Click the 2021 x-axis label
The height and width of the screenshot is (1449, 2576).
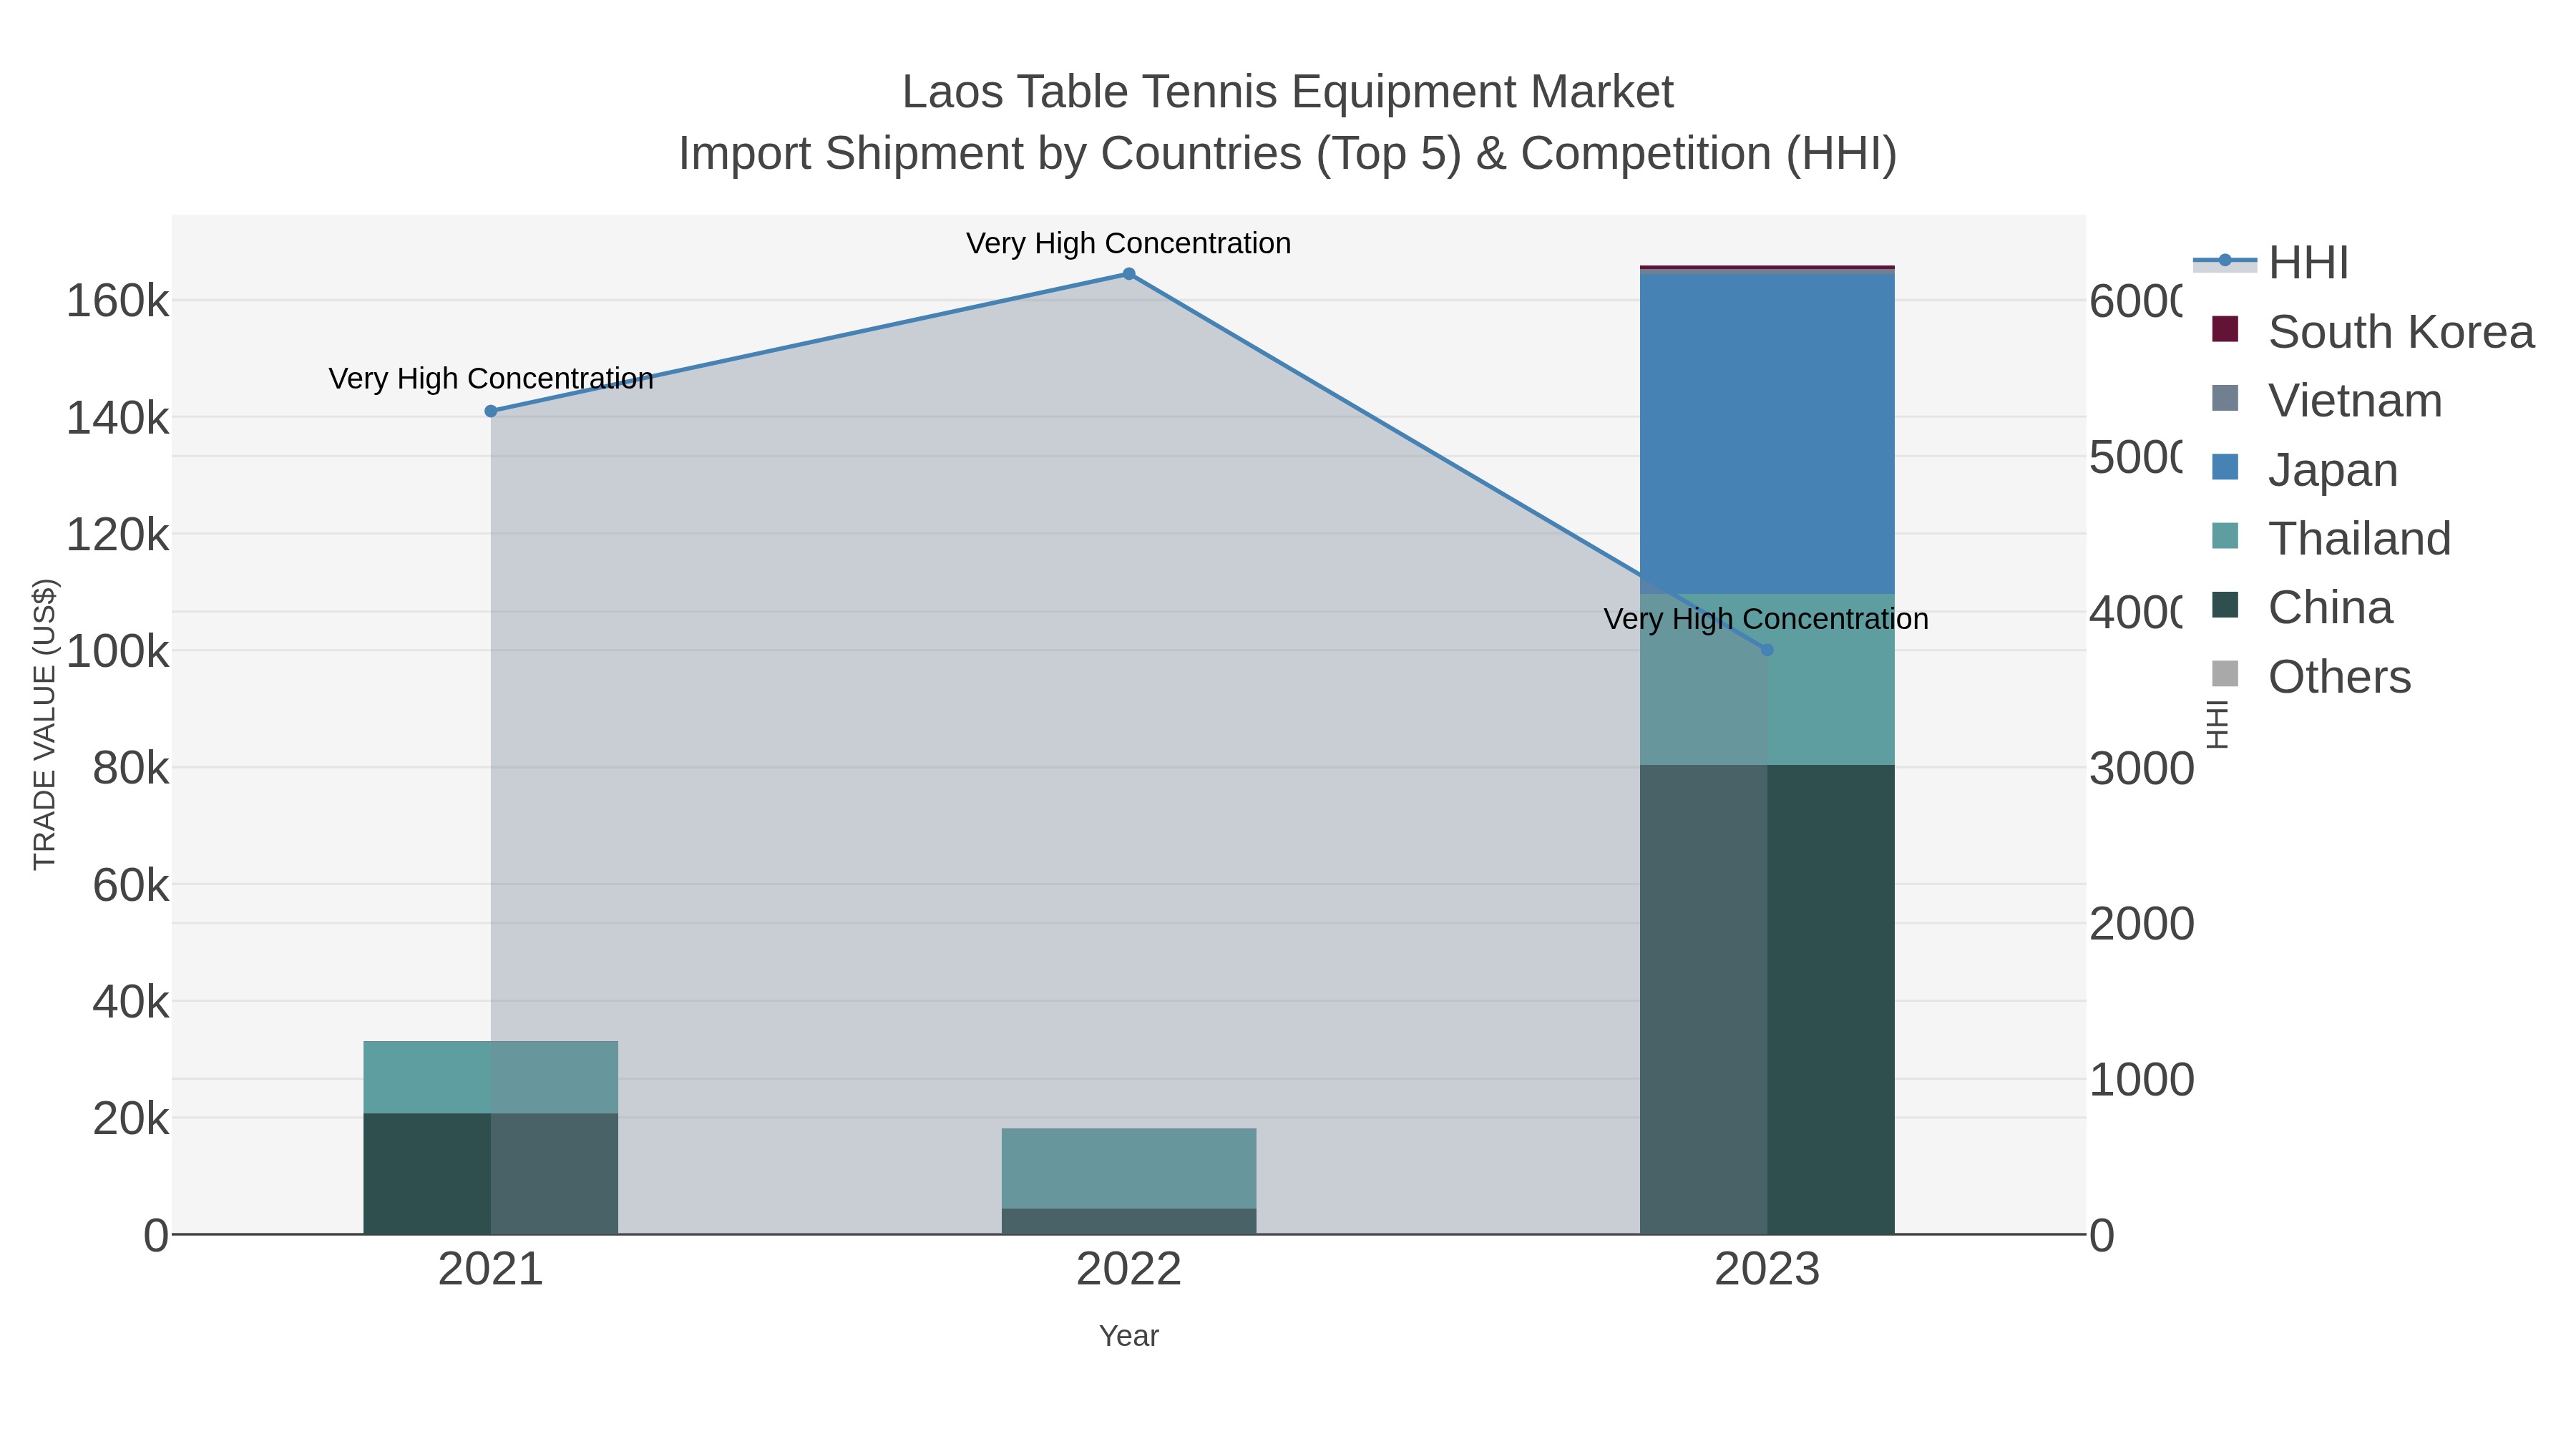click(490, 1270)
